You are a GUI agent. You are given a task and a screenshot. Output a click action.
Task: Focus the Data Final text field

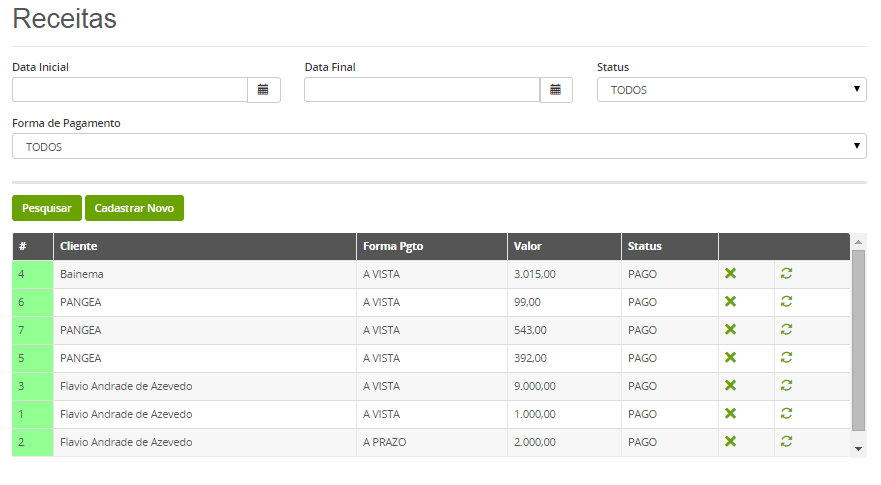(x=422, y=90)
